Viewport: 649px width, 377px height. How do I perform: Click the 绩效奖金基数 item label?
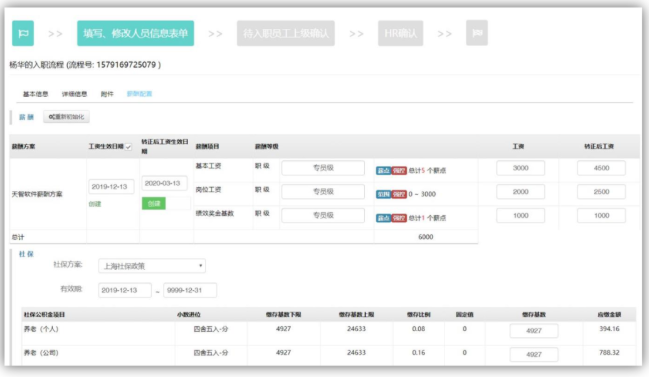pyautogui.click(x=215, y=214)
